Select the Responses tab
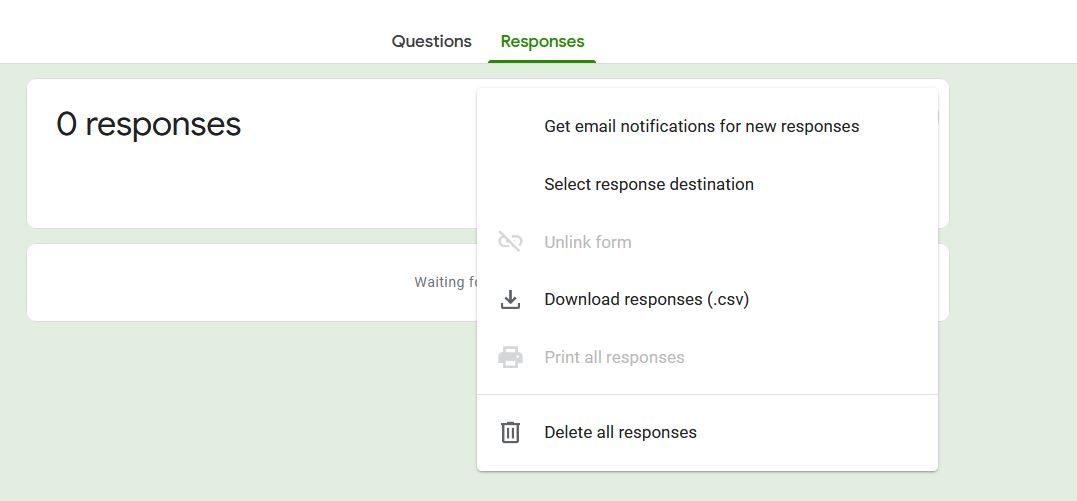 pos(542,41)
